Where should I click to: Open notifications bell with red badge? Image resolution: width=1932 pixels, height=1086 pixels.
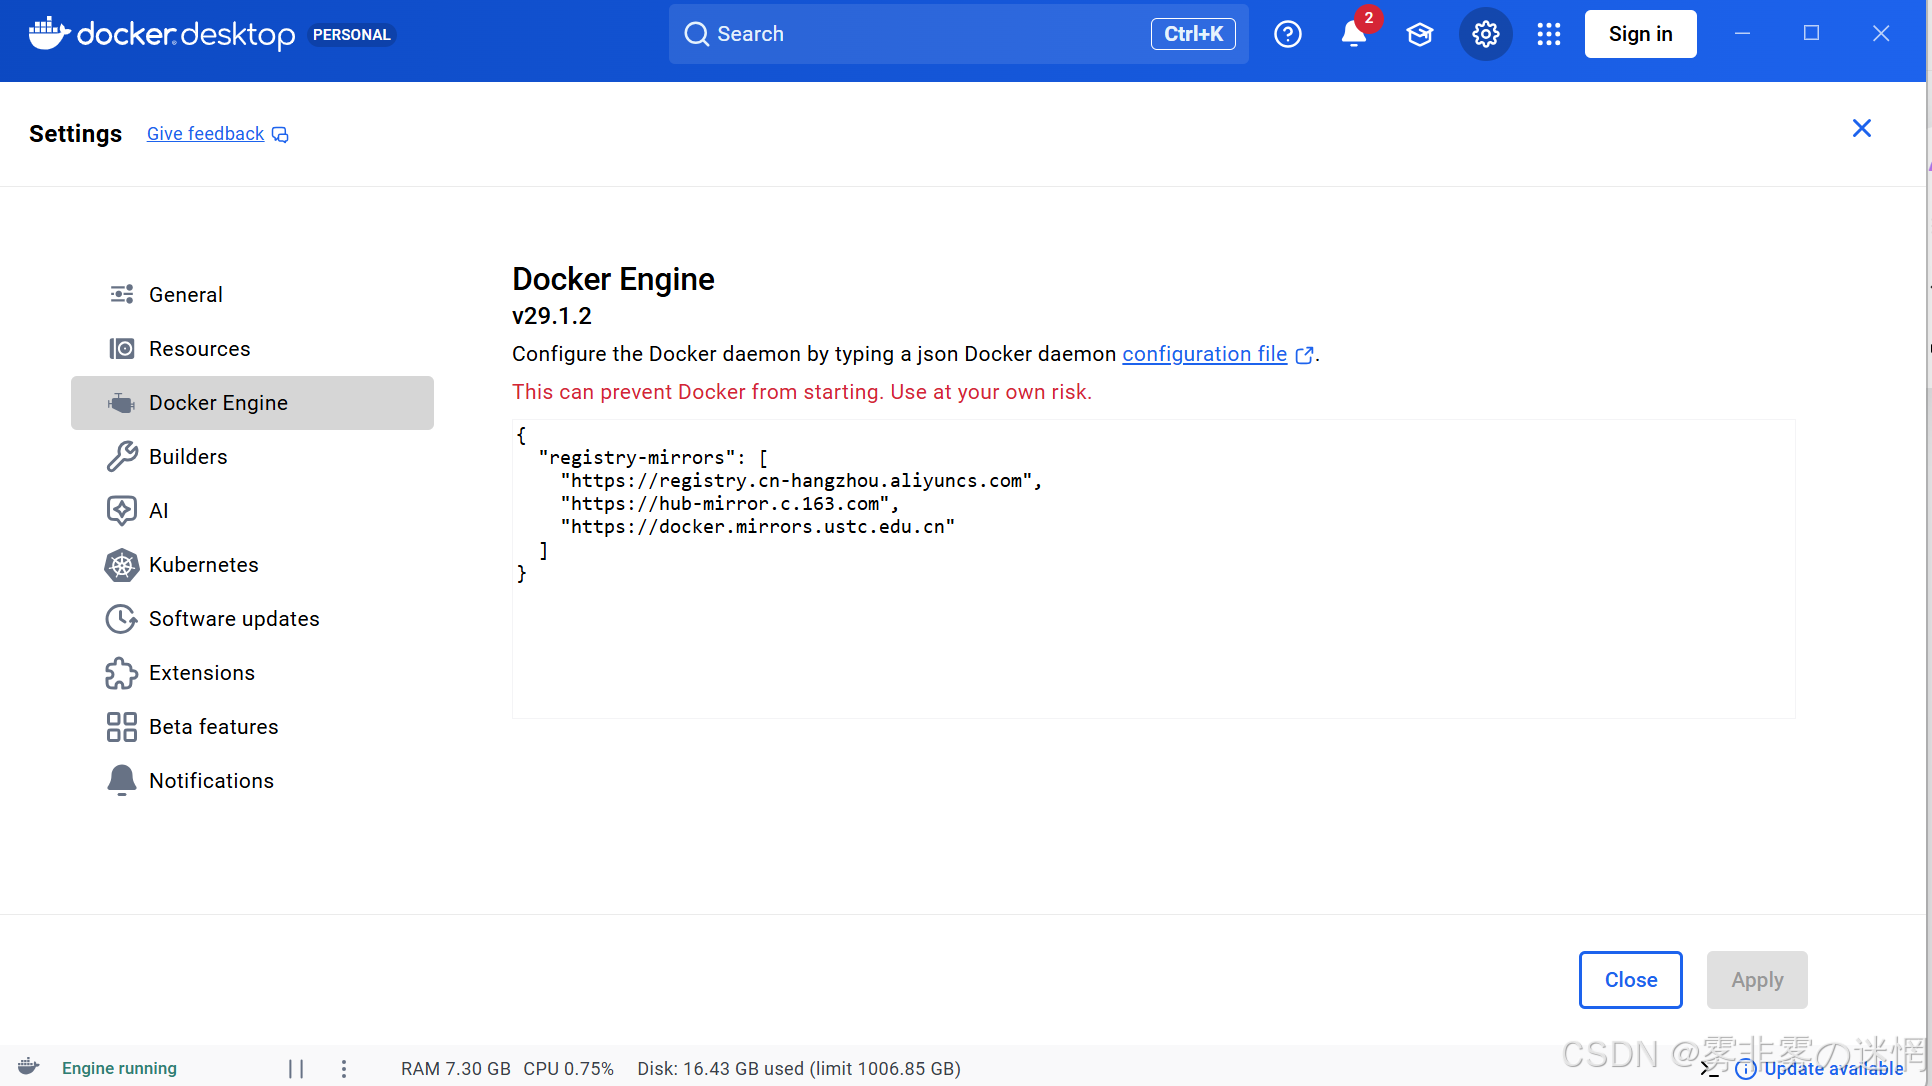1354,34
